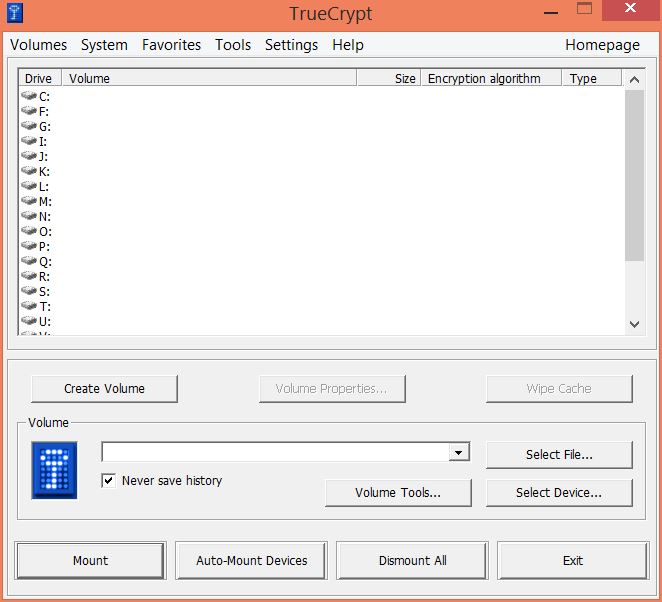Uncheck Never save history checkbox
Viewport: 662px width, 602px height.
coord(109,480)
